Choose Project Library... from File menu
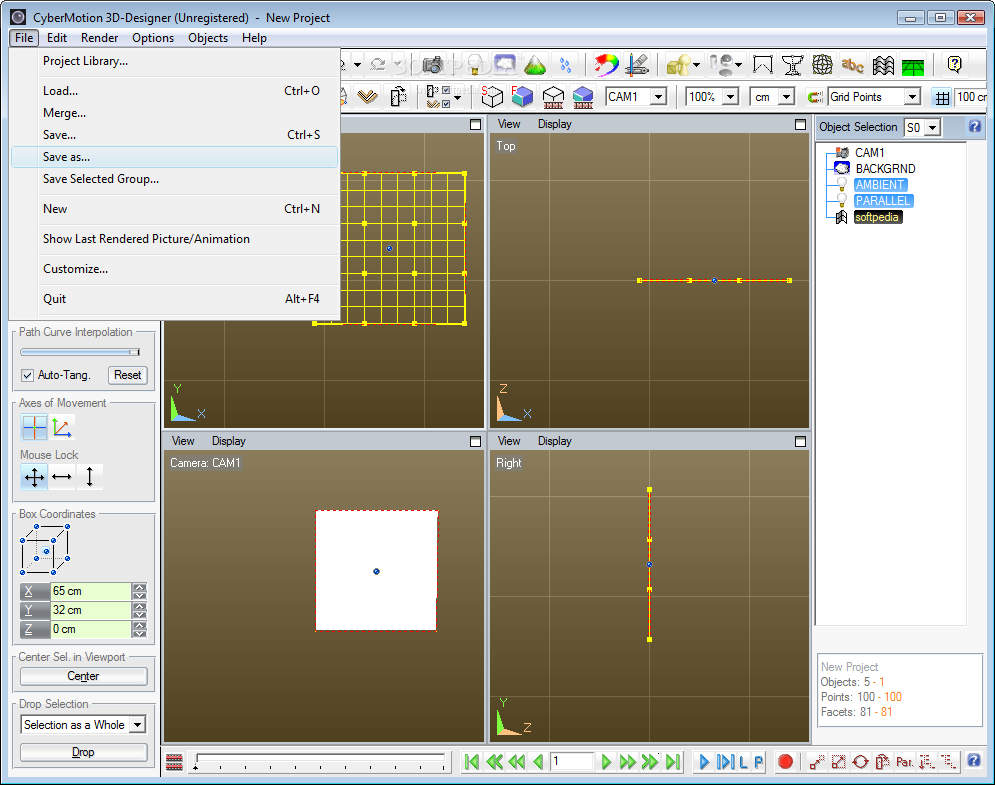Image resolution: width=995 pixels, height=785 pixels. (x=175, y=61)
